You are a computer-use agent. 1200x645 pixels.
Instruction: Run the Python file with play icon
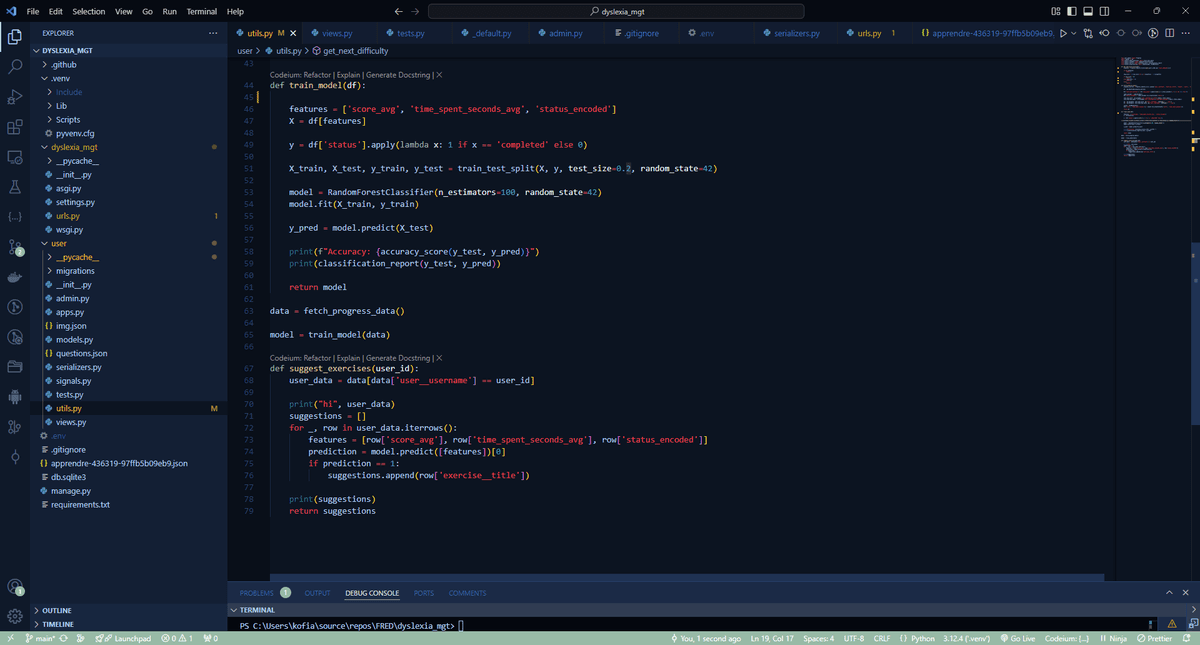point(1063,33)
